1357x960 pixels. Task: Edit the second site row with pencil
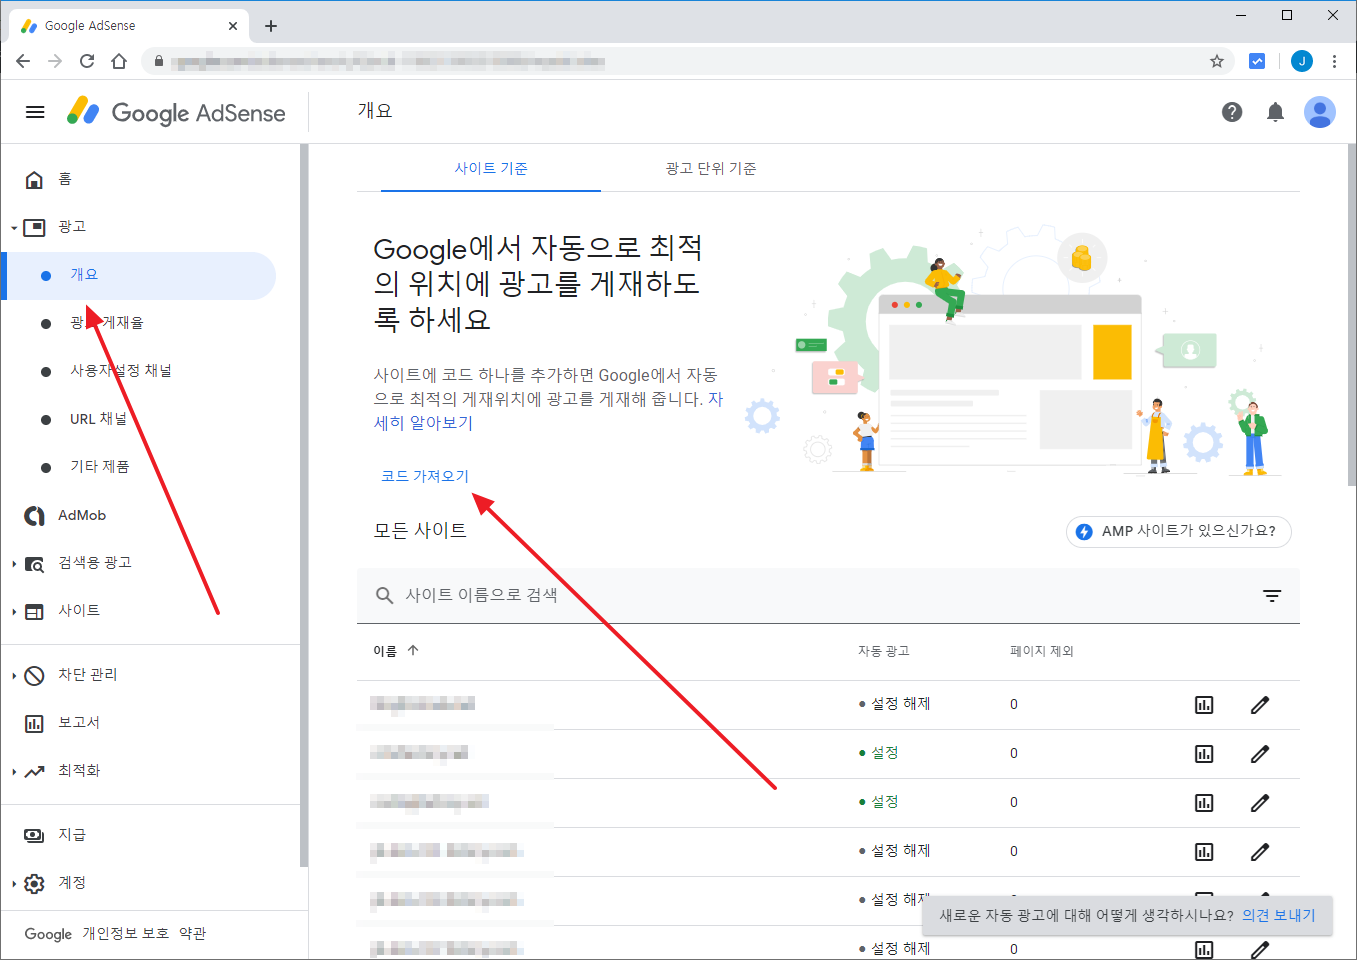[x=1260, y=754]
